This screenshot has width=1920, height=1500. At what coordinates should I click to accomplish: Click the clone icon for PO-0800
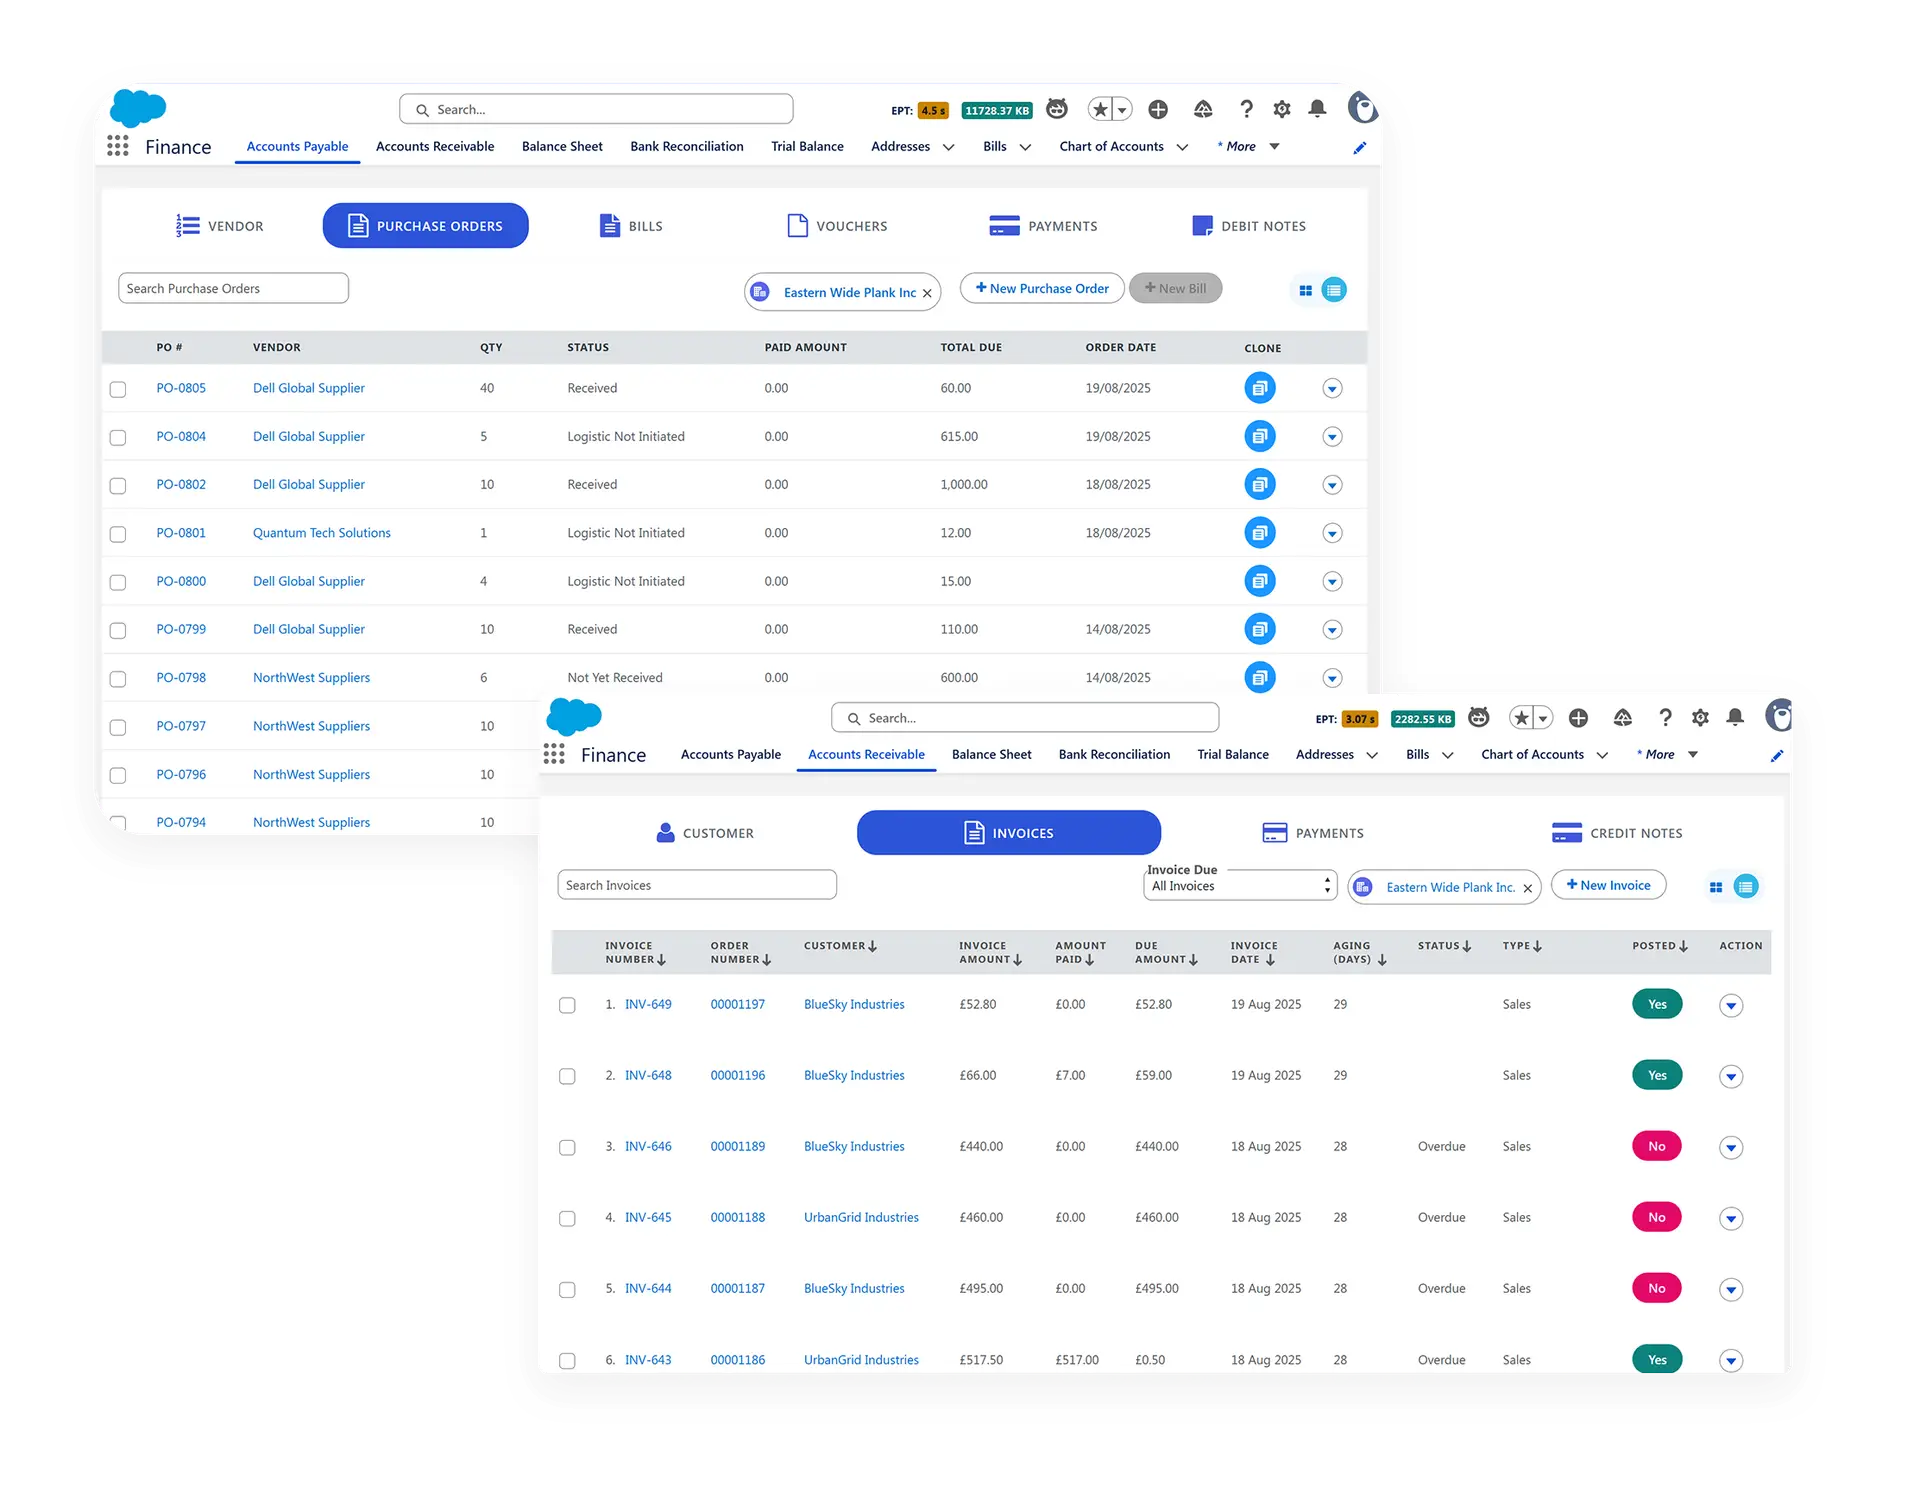pos(1259,581)
